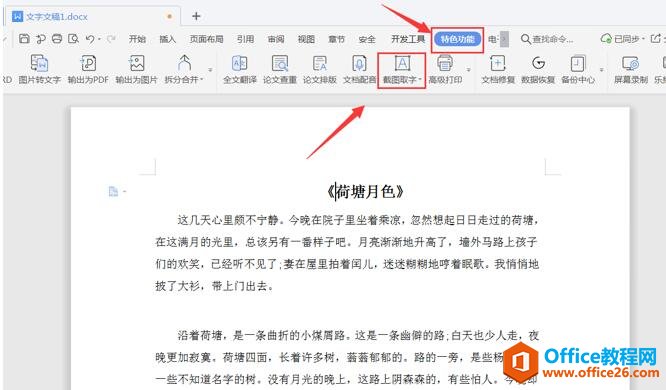
Task: Open a new document tab with plus
Action: pos(196,16)
